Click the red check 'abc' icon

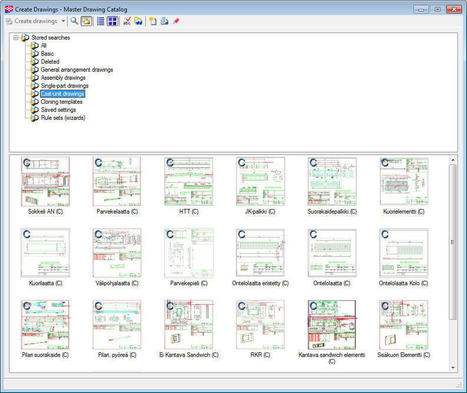[x=127, y=21]
